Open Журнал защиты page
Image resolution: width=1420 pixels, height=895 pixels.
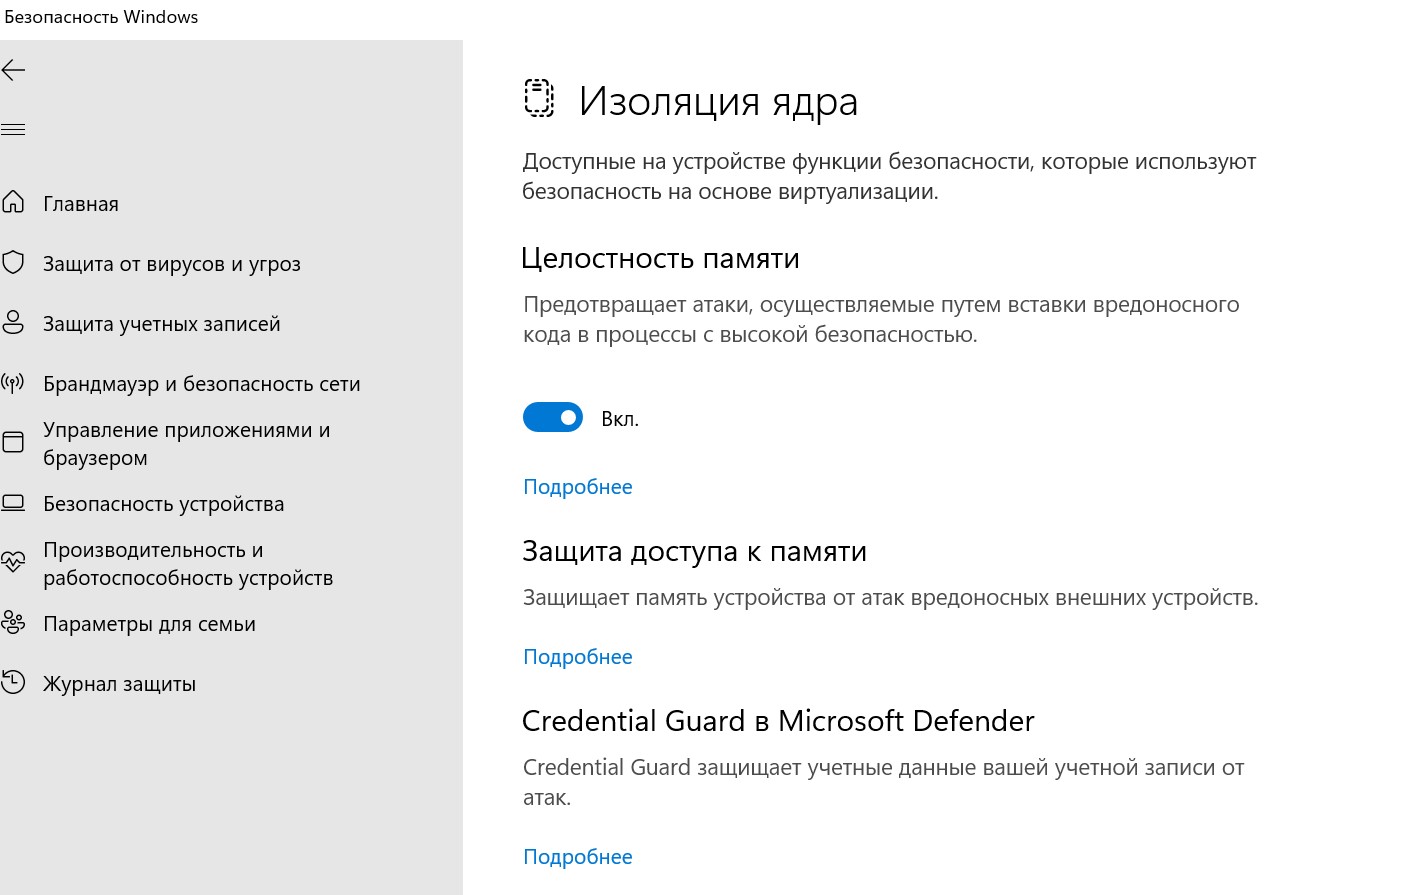pyautogui.click(x=119, y=684)
